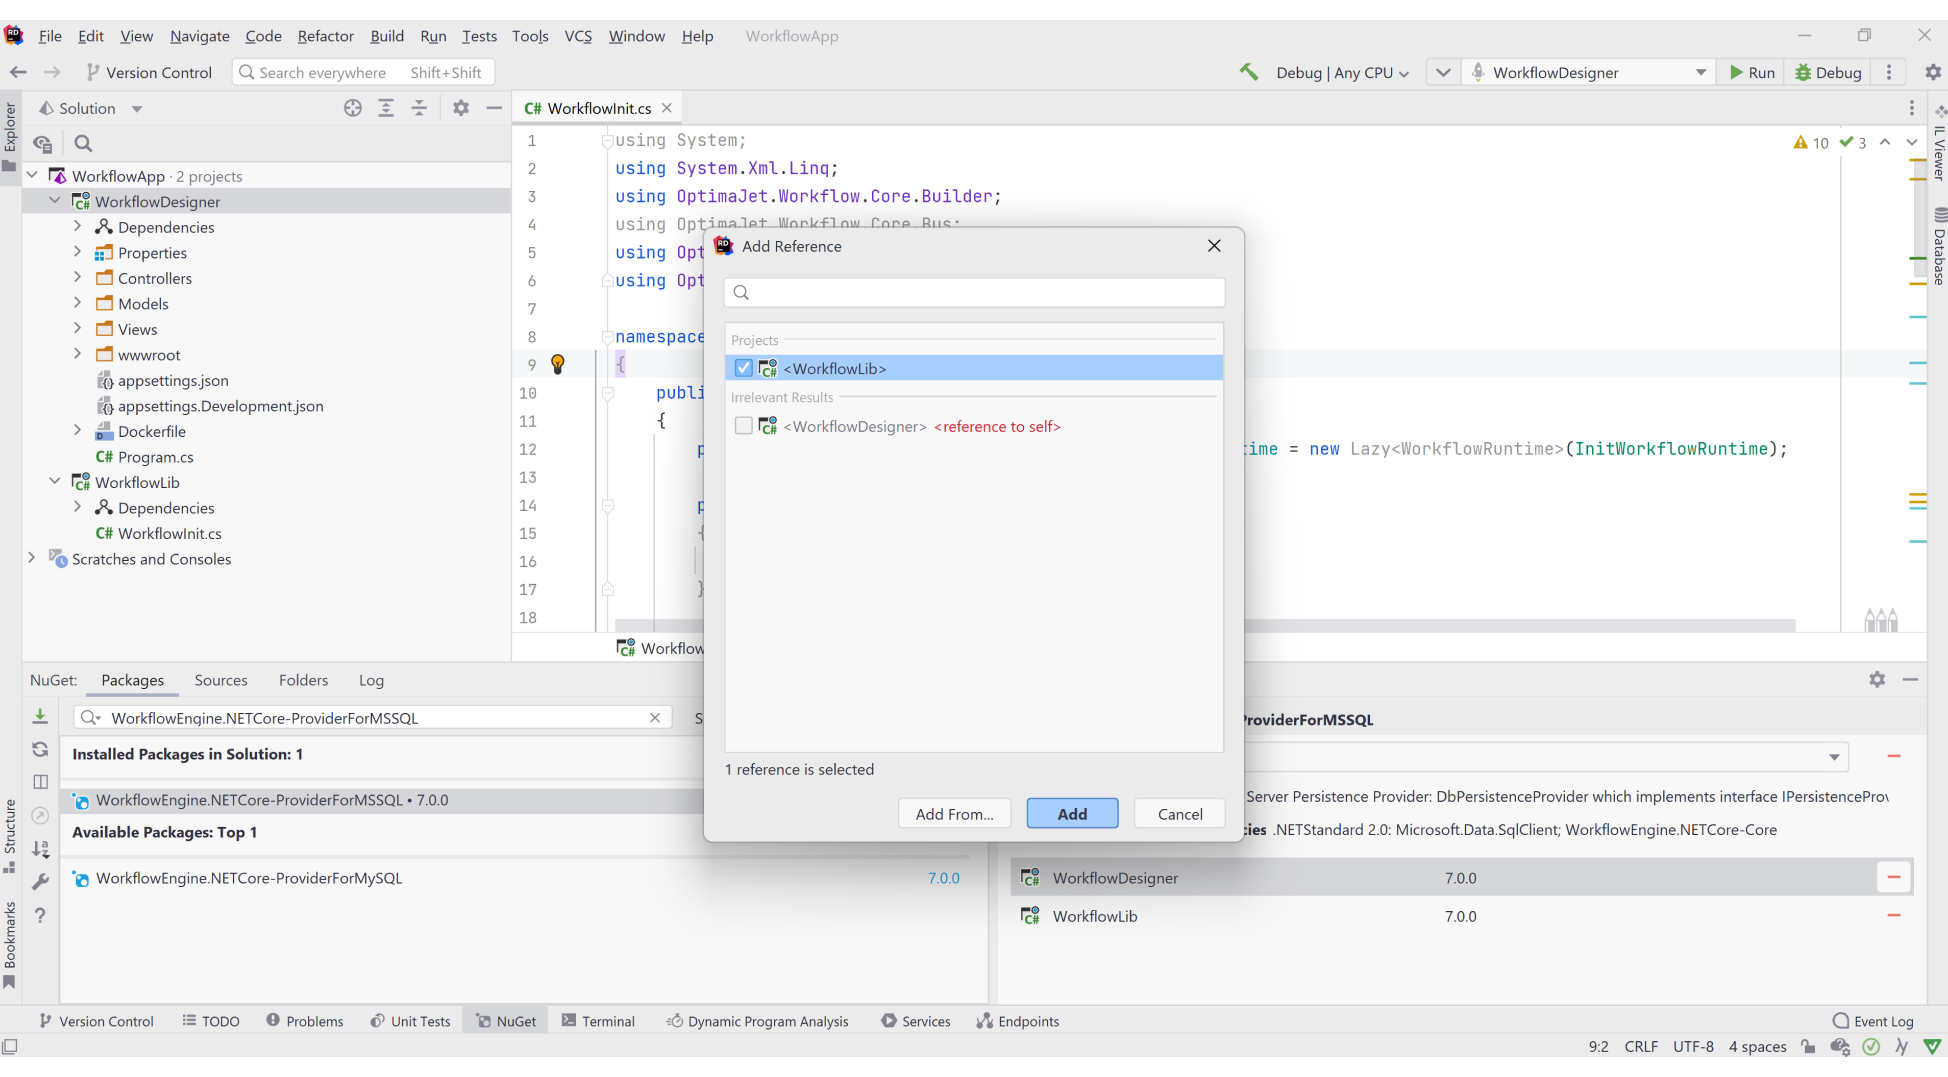
Task: Click CRLF line separator in status bar
Action: [x=1641, y=1046]
